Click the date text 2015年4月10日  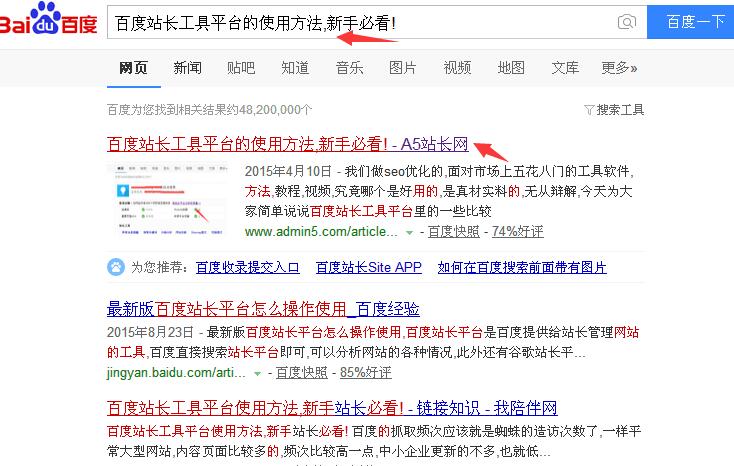point(288,171)
